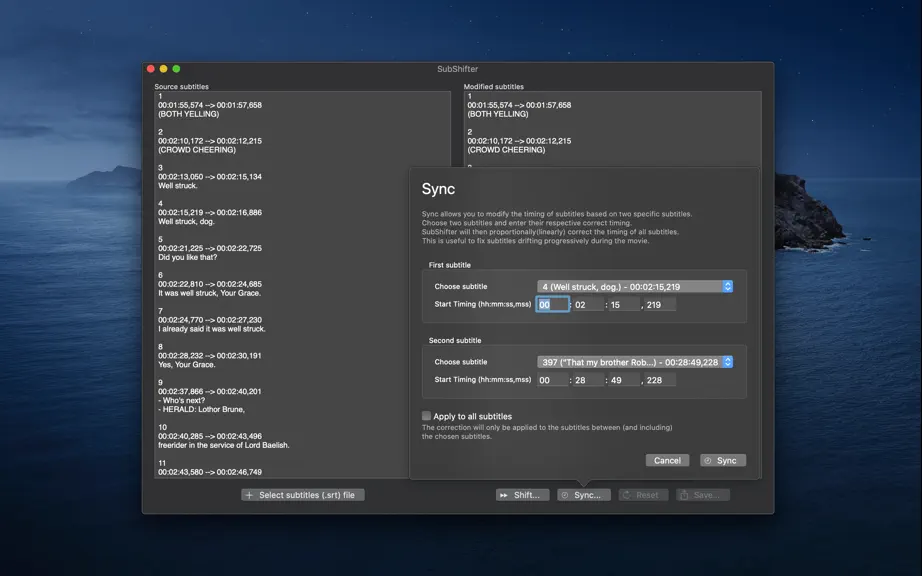Click the first subtitle minutes field showing 02
Viewport: 922px width, 576px height.
pos(589,304)
